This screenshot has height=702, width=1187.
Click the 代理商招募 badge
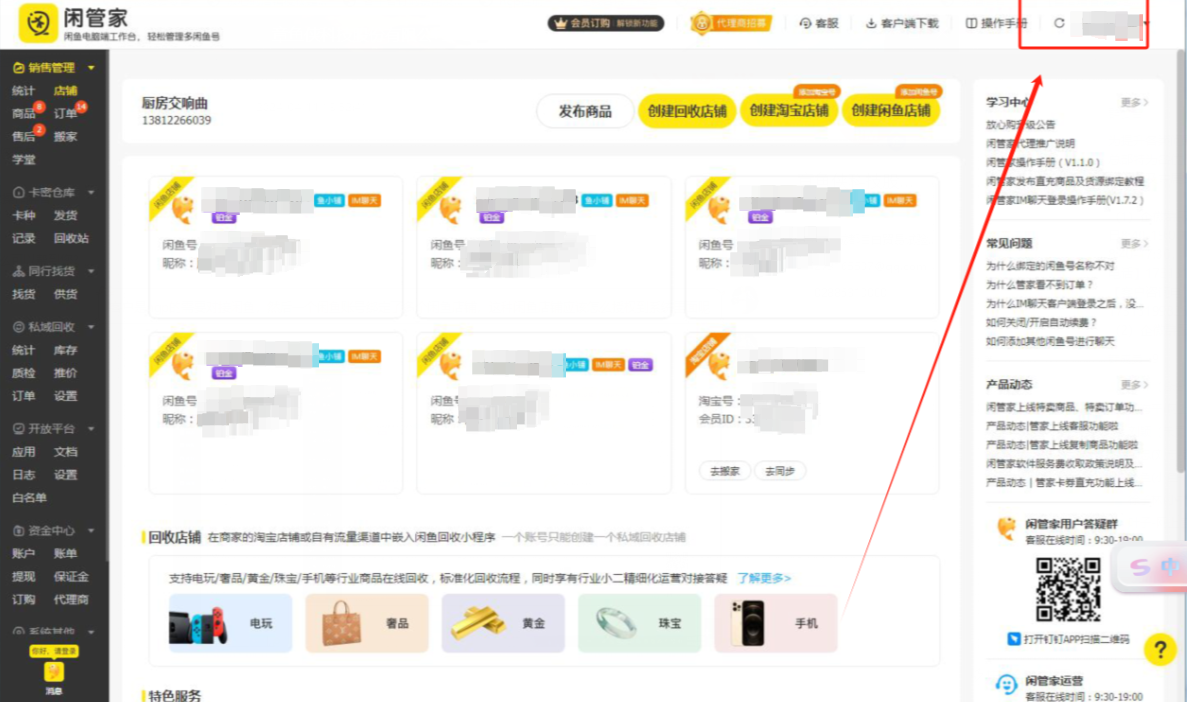[x=731, y=23]
